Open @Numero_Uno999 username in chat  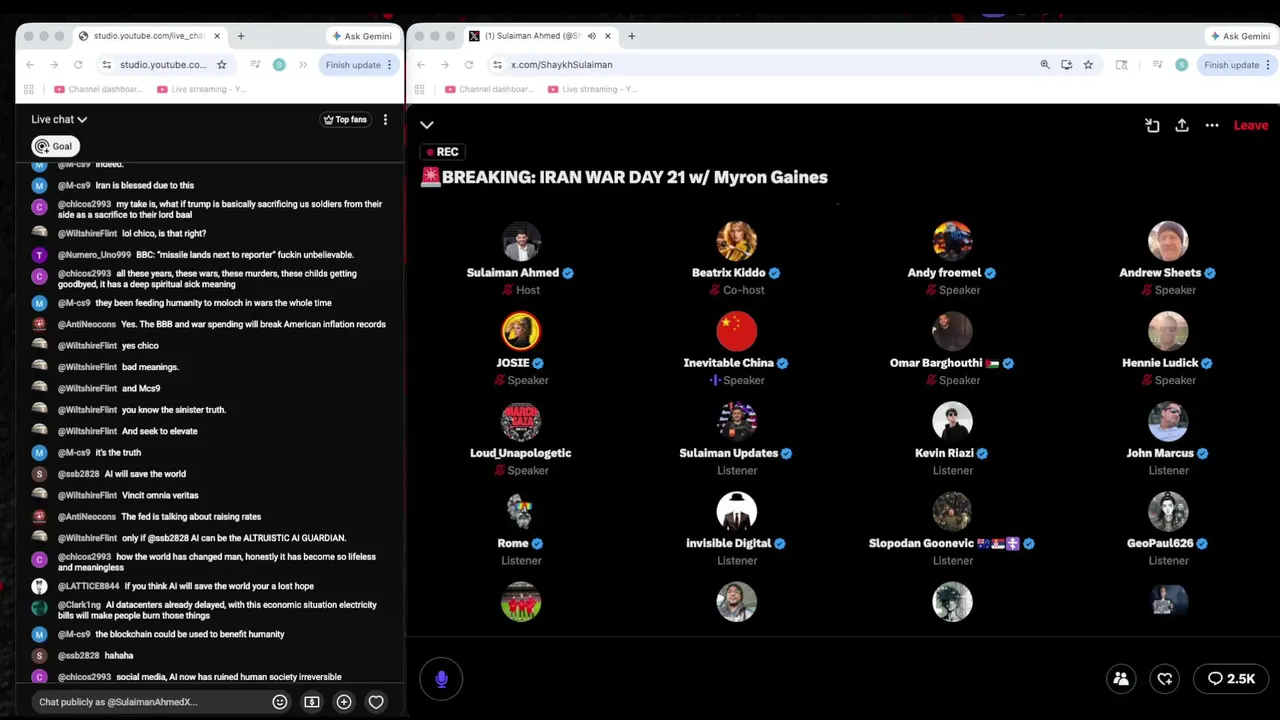pos(94,255)
